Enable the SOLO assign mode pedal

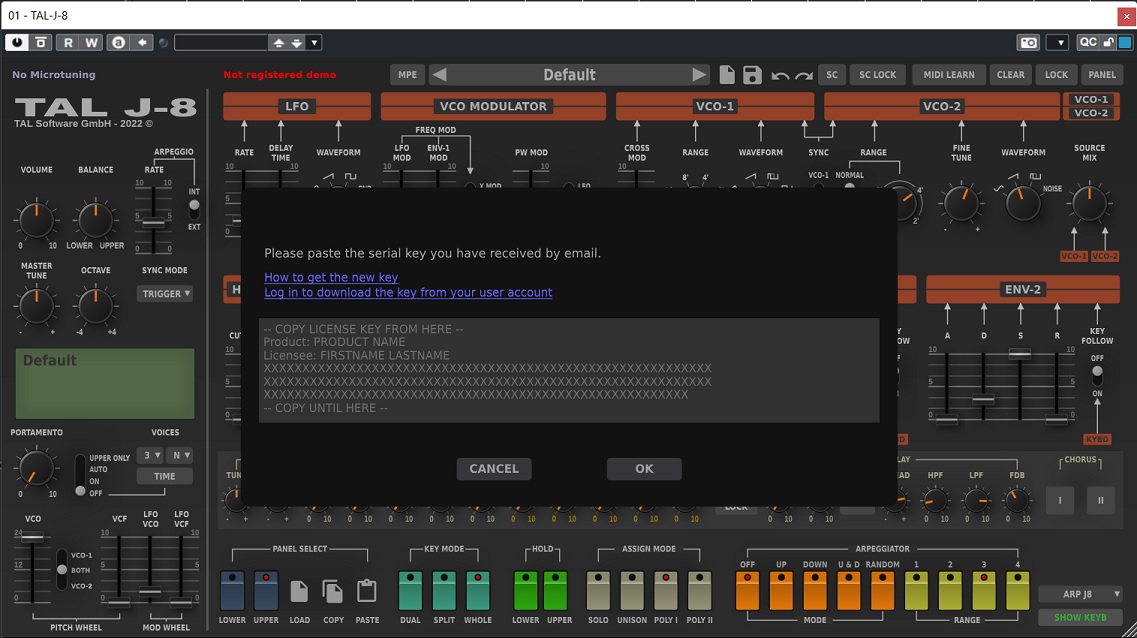(x=598, y=592)
